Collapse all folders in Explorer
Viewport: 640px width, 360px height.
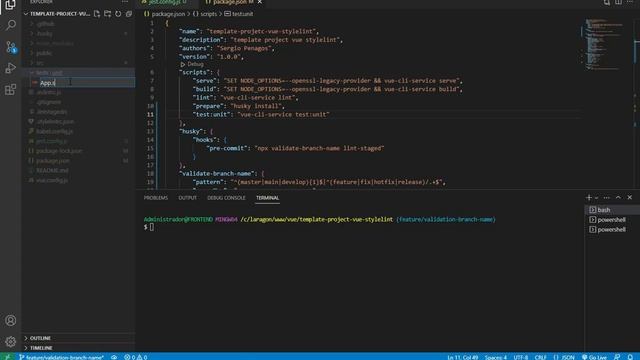point(129,14)
